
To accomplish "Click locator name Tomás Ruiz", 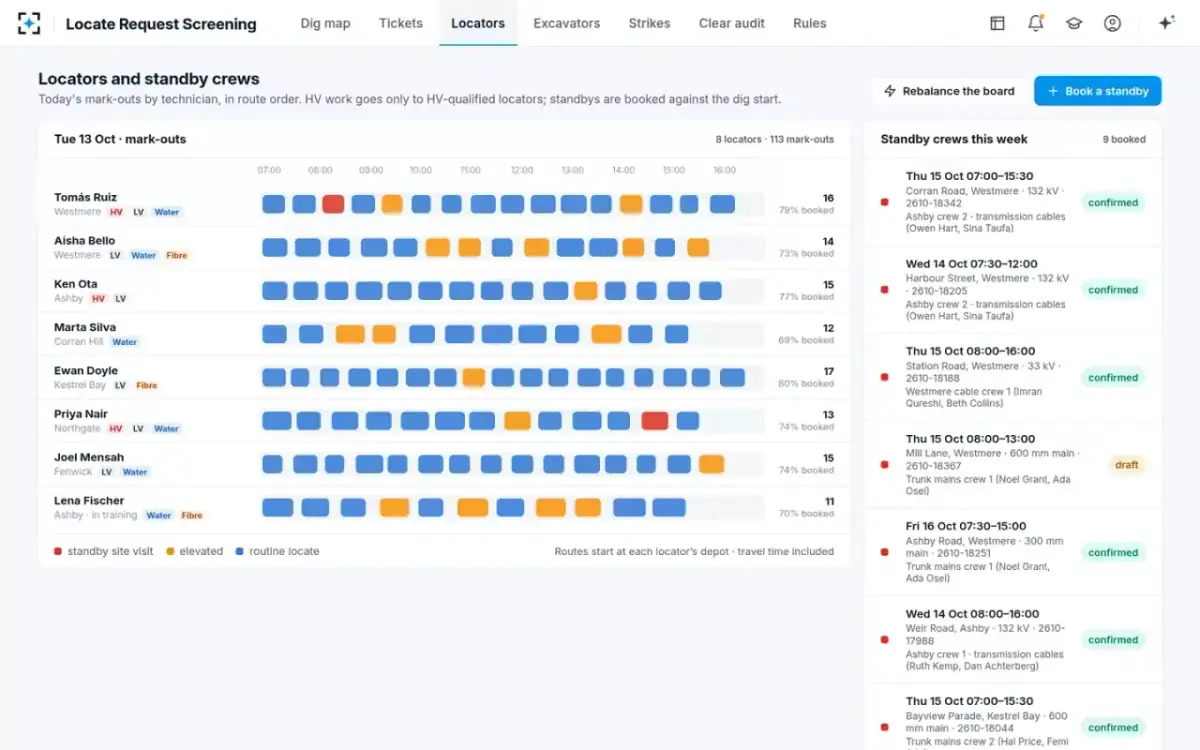I will tap(85, 198).
